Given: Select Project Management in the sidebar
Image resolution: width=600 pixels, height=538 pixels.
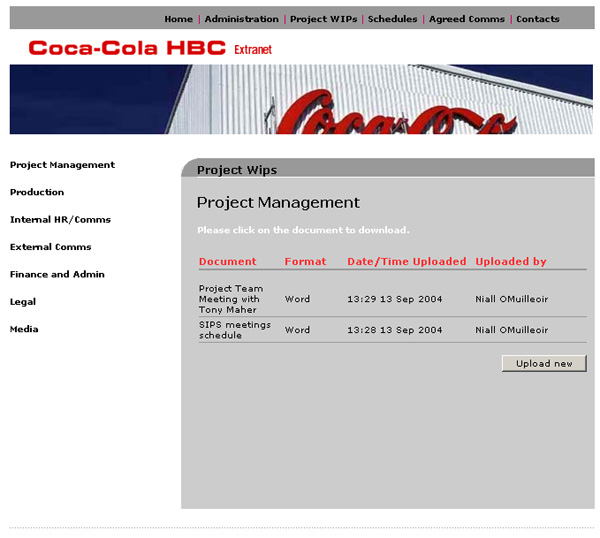Looking at the screenshot, I should [62, 165].
